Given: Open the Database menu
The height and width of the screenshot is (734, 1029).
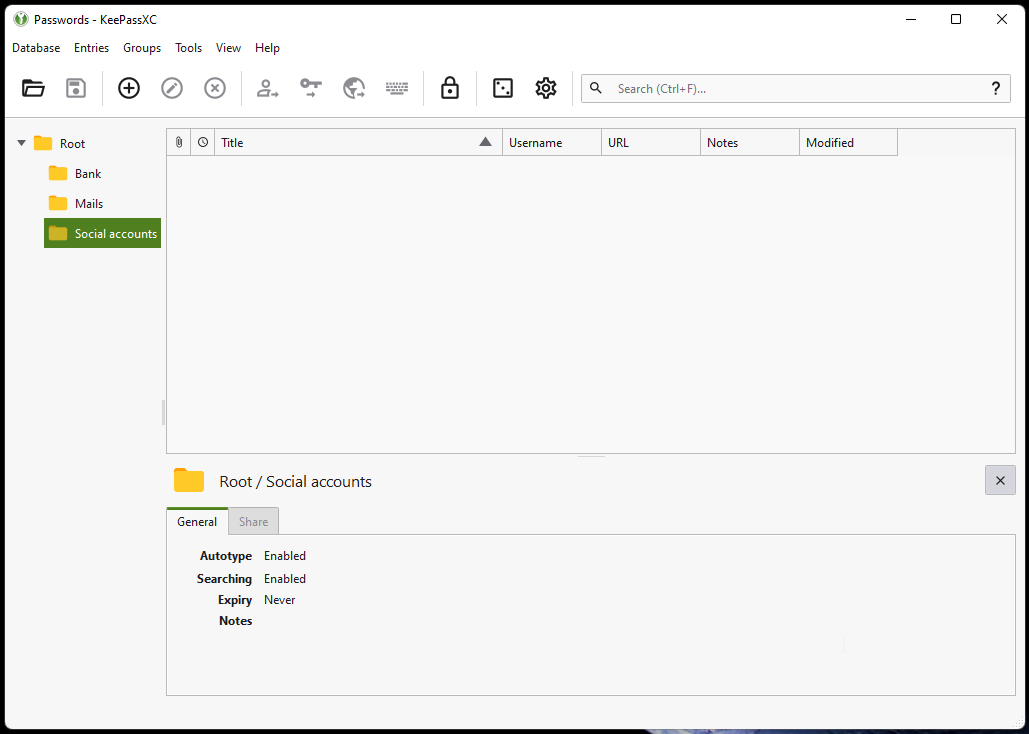Looking at the screenshot, I should (36, 48).
